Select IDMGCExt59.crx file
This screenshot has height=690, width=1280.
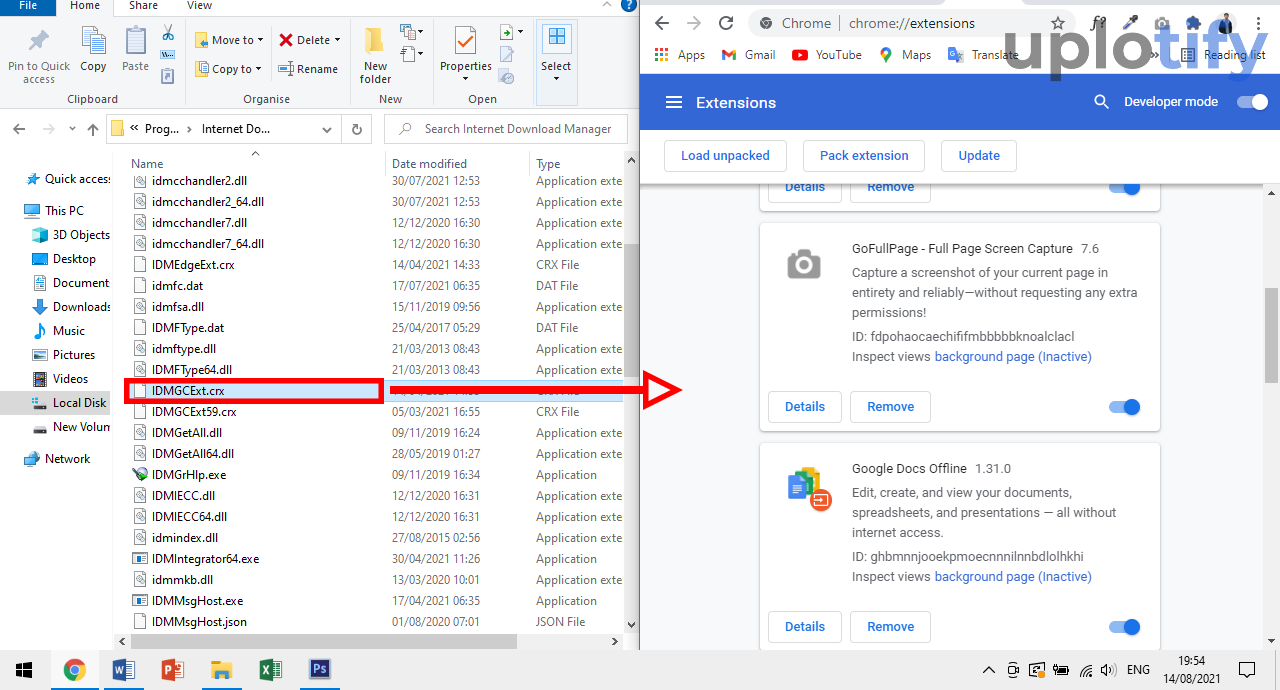tap(194, 412)
